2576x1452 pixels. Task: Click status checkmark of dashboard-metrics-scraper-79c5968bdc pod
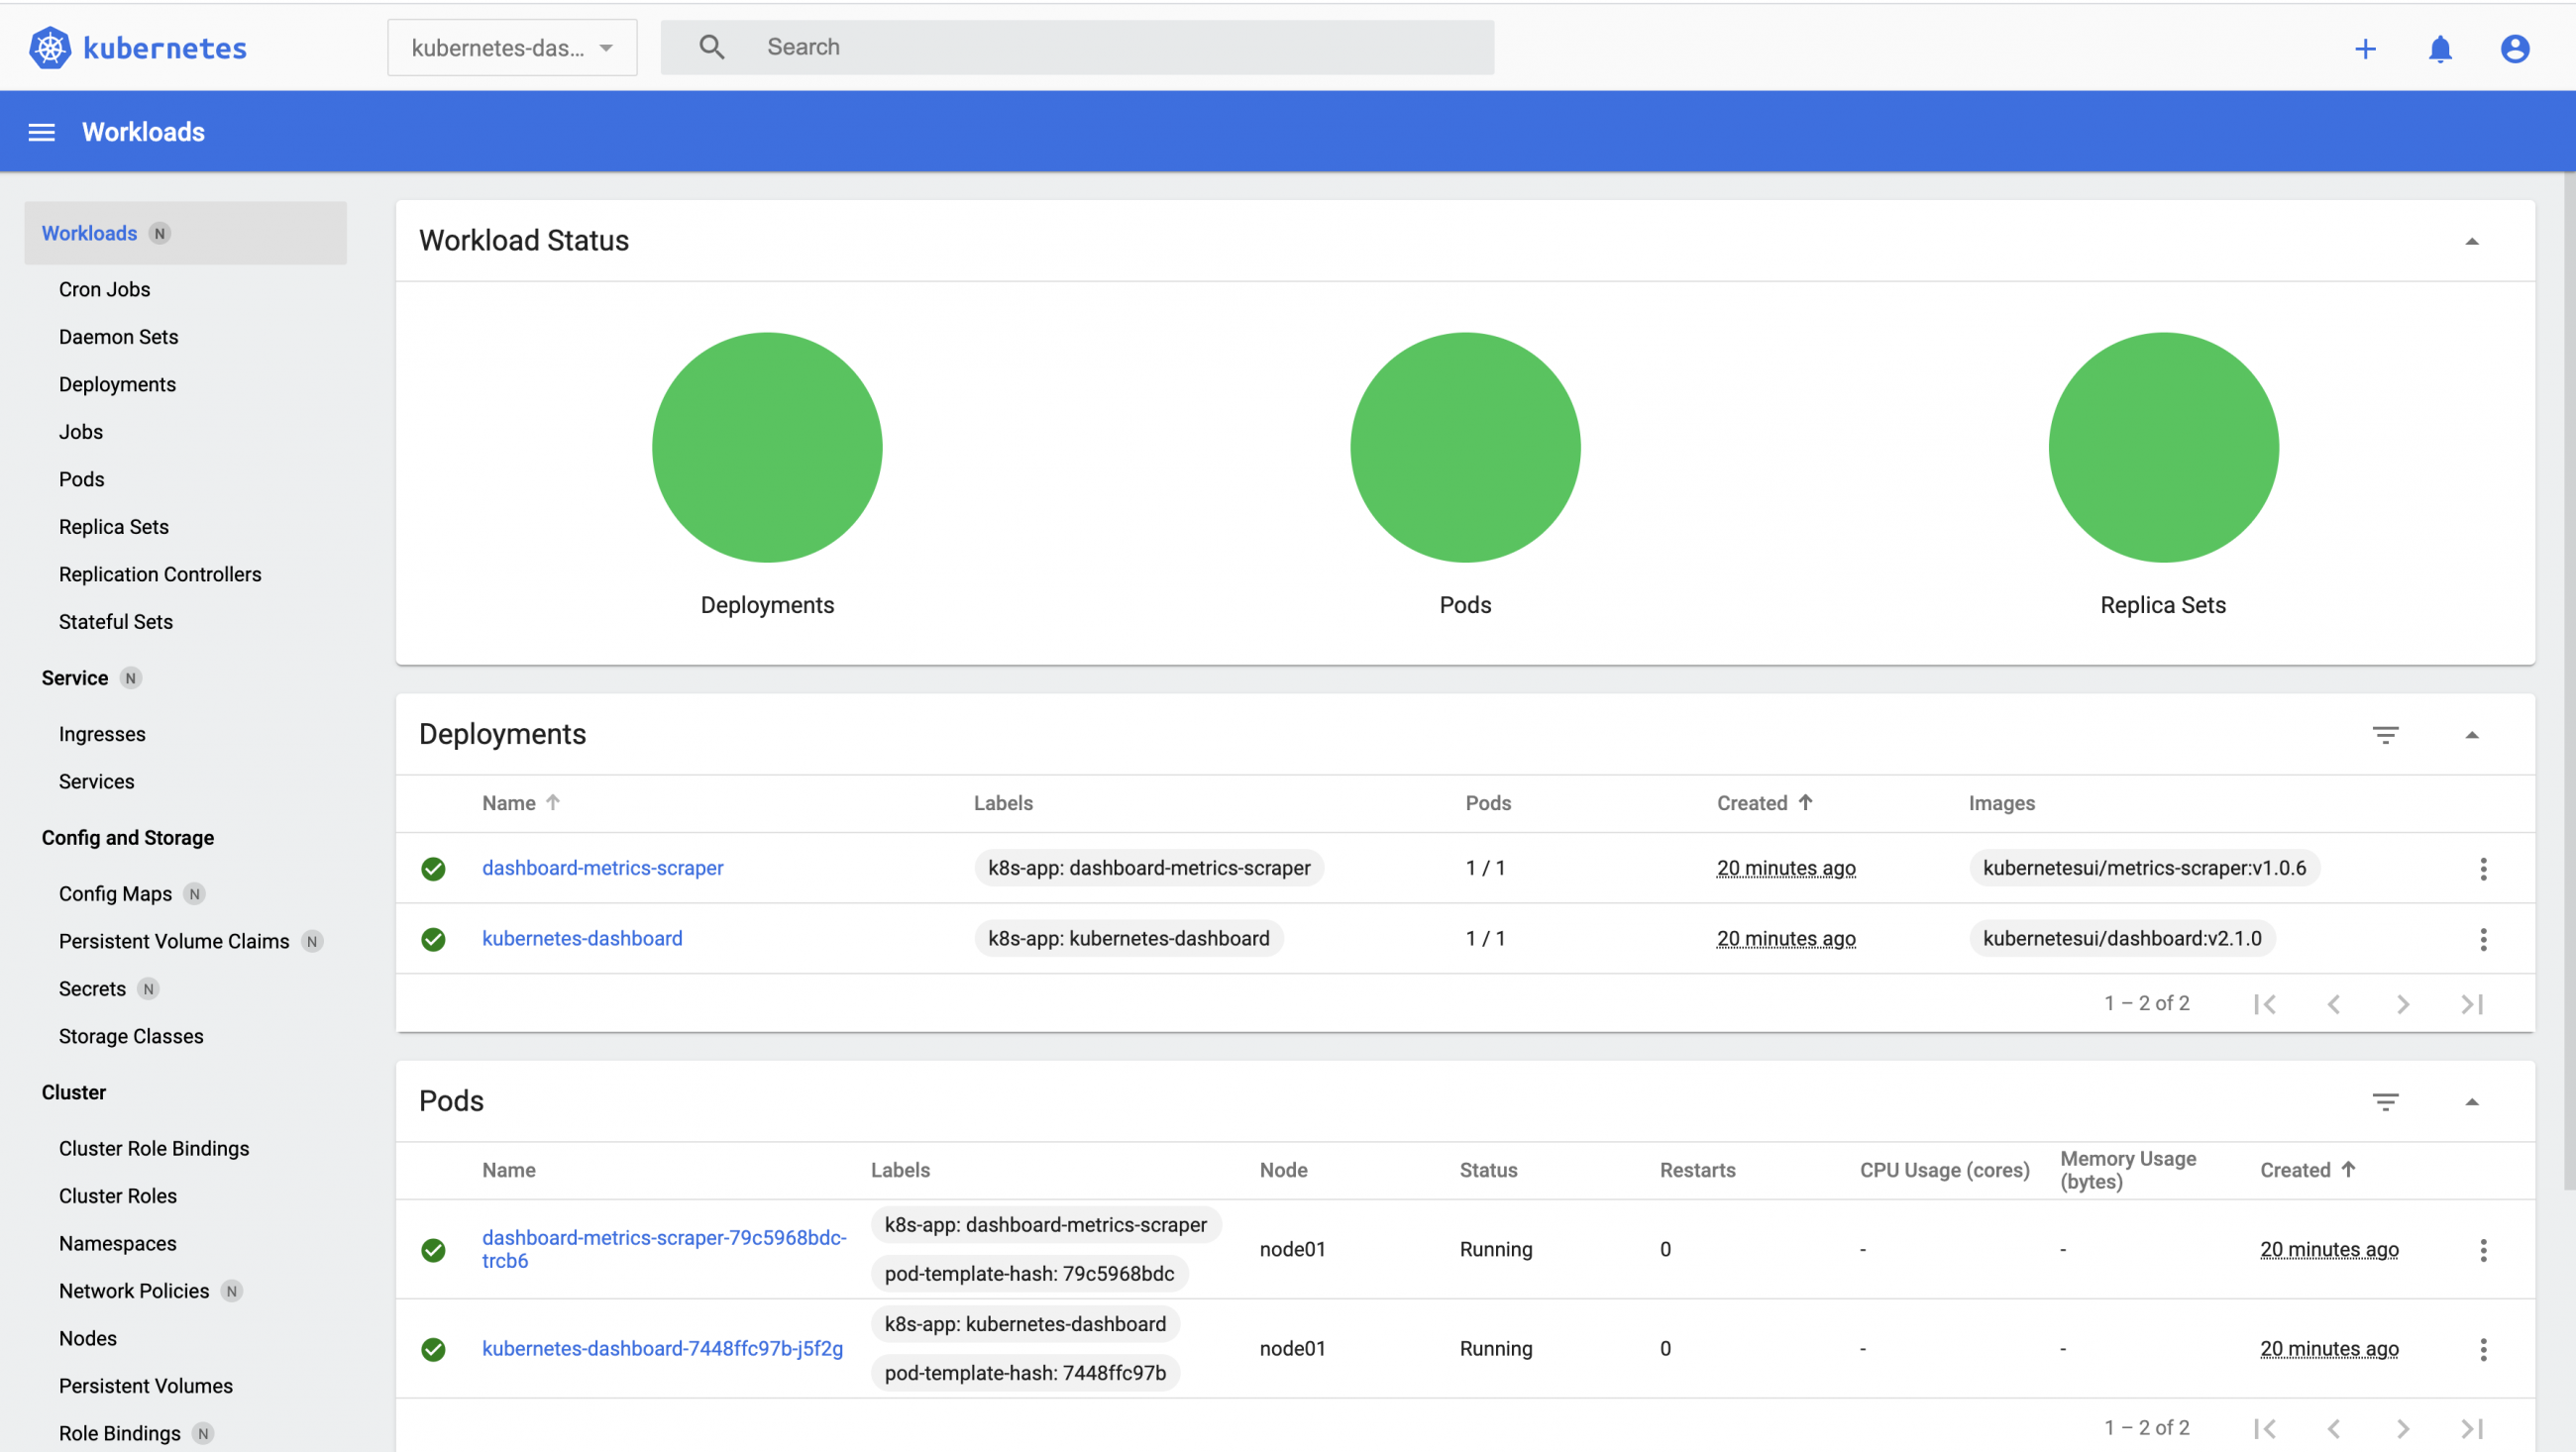coord(433,1250)
